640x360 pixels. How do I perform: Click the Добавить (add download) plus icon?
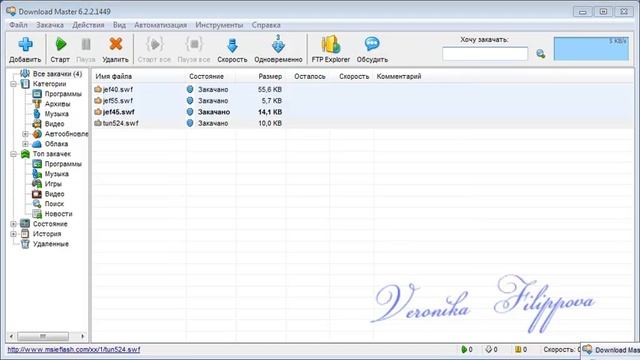click(x=25, y=44)
